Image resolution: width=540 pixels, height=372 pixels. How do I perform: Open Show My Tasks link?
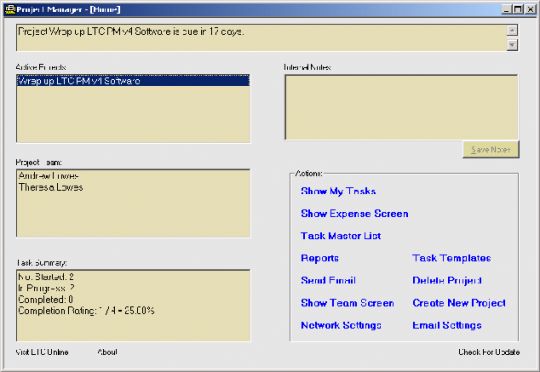338,191
